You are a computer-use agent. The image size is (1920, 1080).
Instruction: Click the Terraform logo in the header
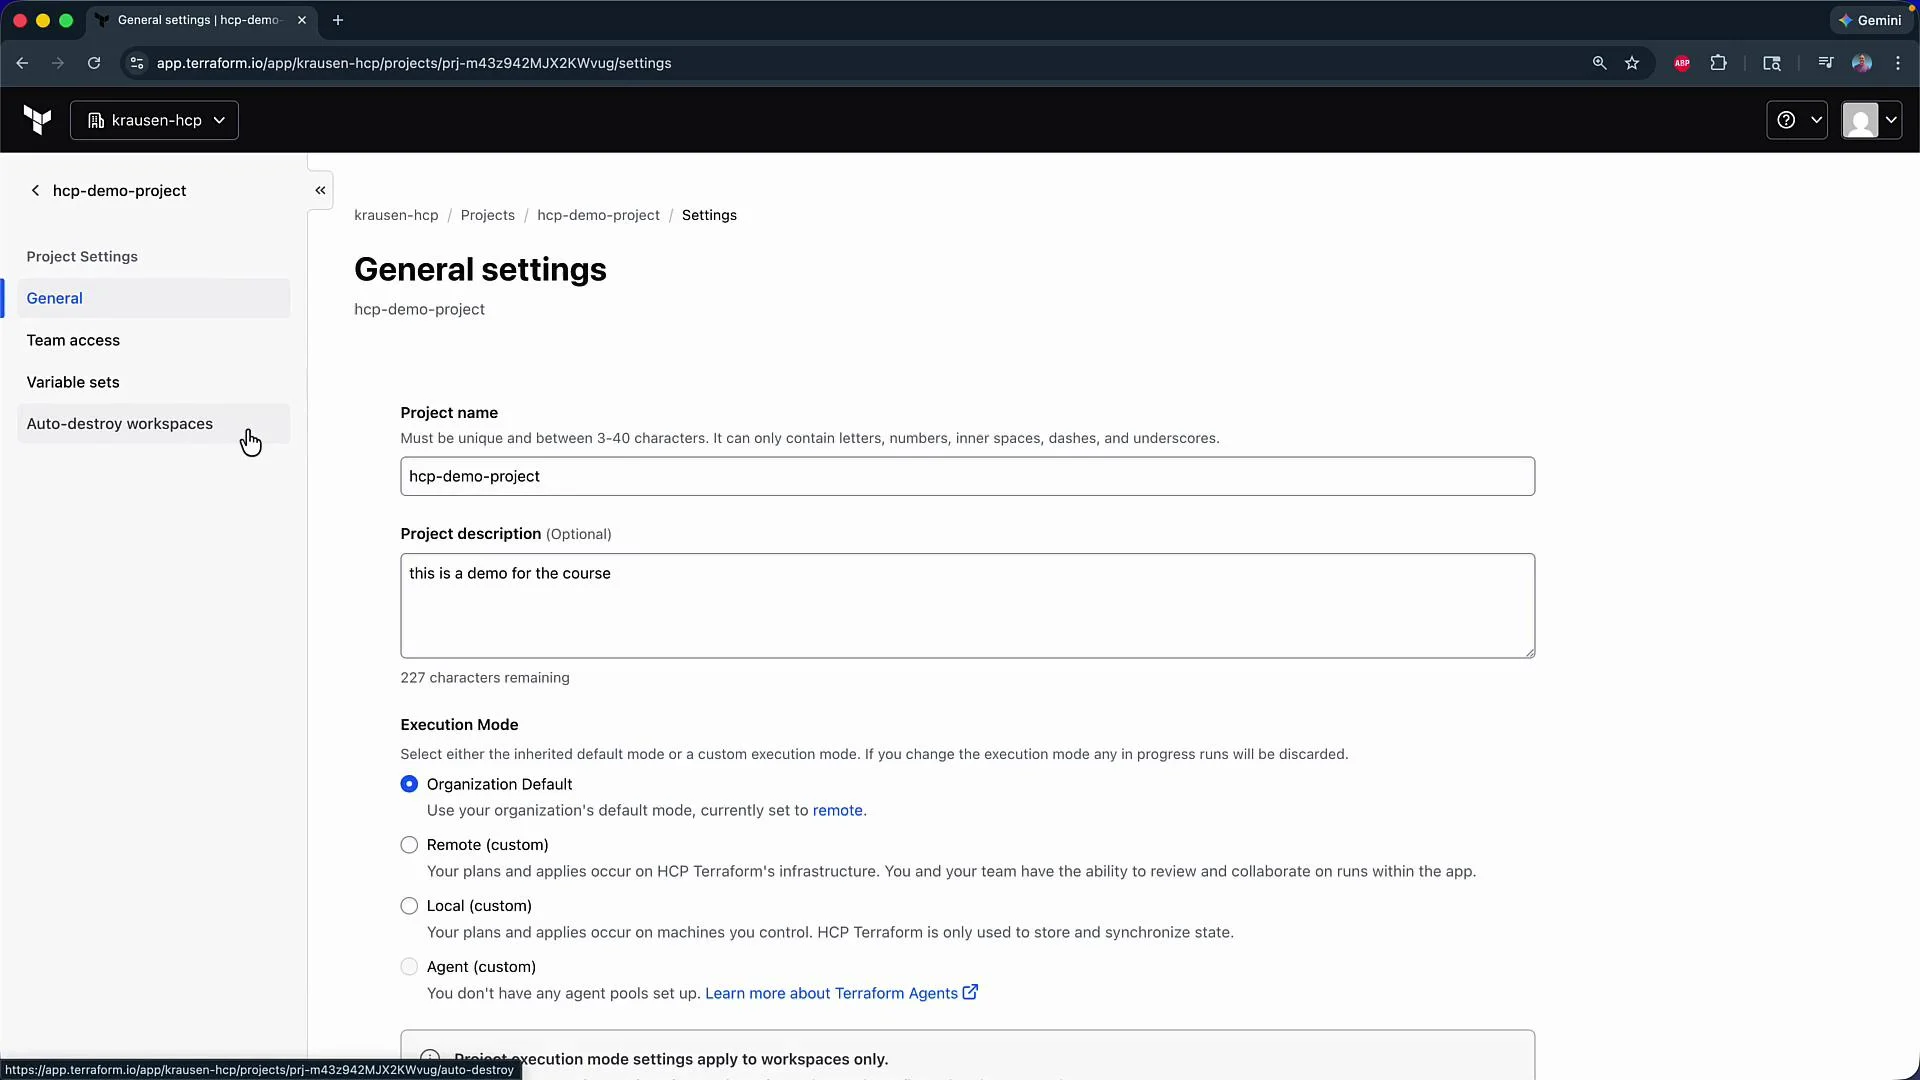click(x=37, y=120)
